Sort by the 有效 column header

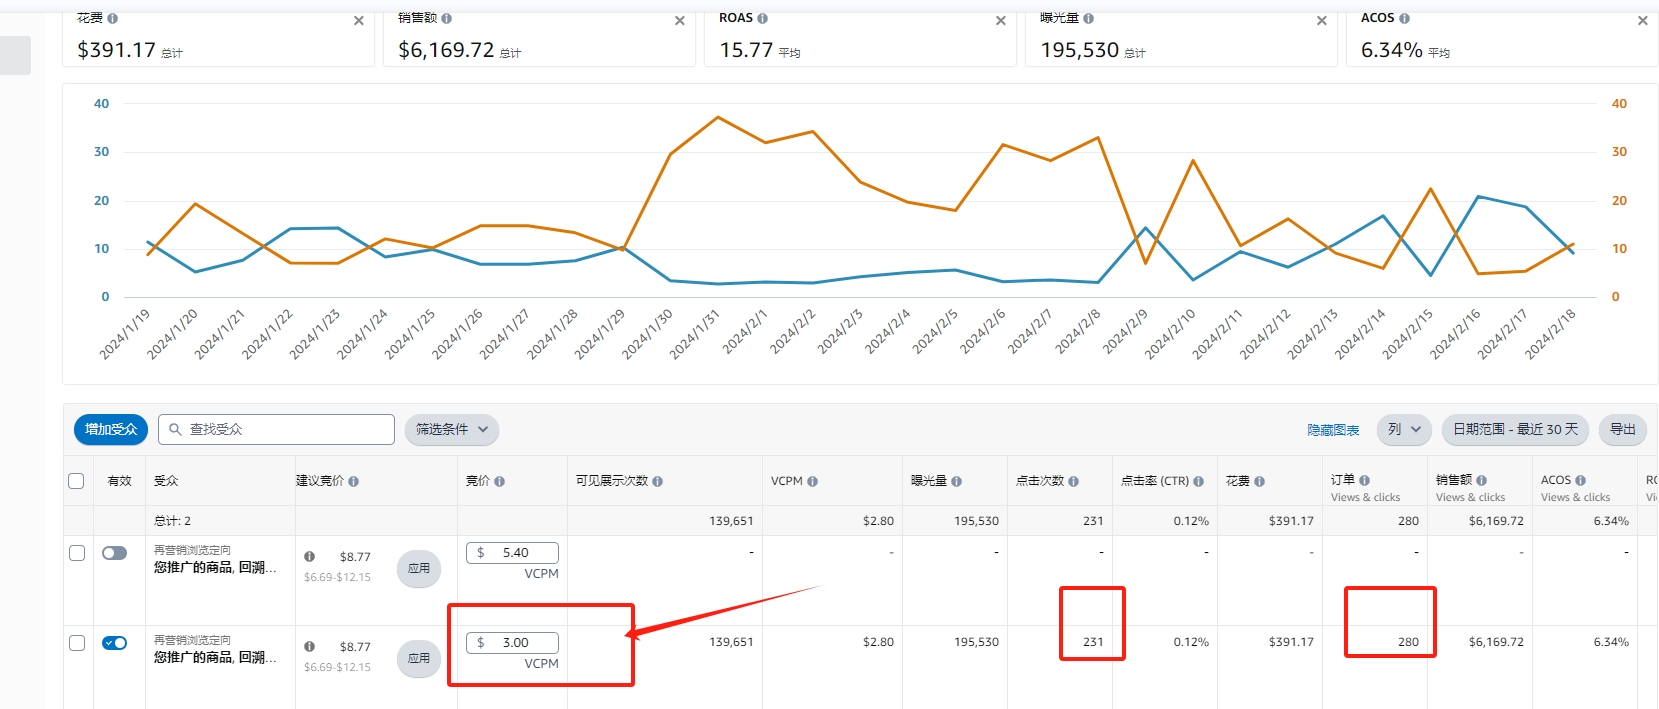[x=119, y=481]
